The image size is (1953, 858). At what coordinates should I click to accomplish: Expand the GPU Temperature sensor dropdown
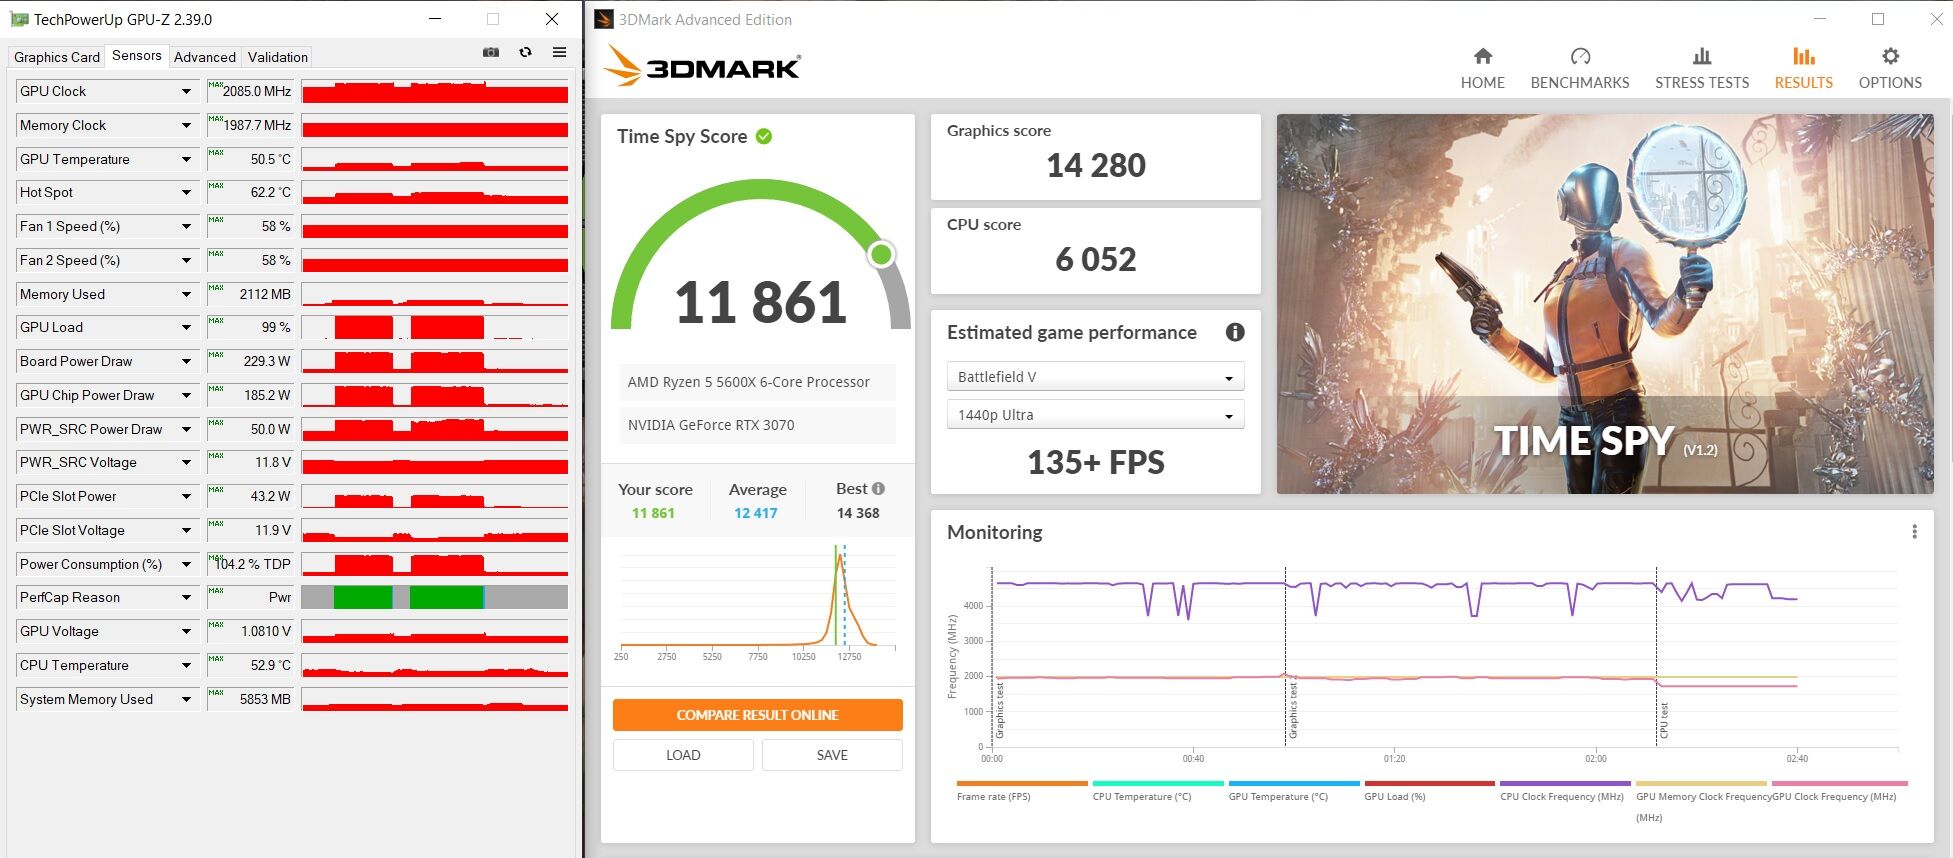click(186, 159)
